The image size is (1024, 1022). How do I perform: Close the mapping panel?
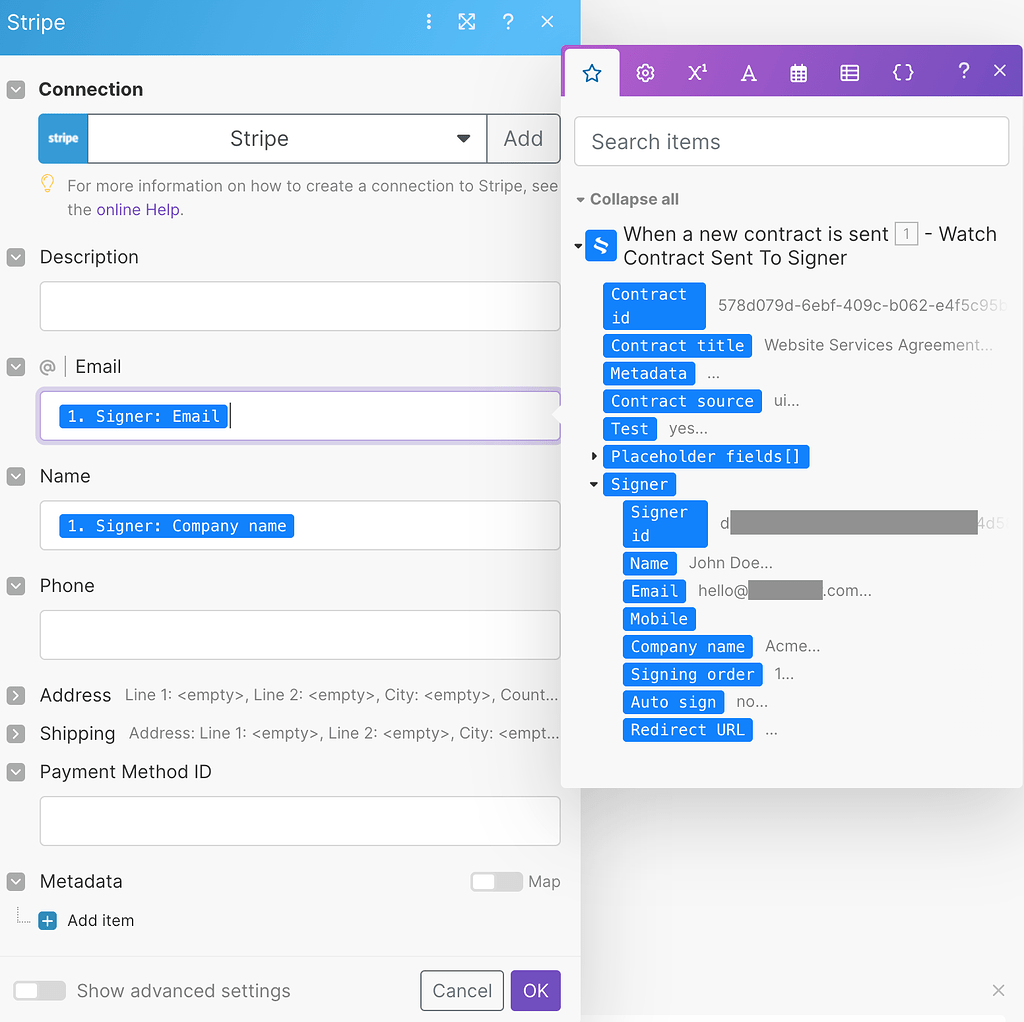pos(999,71)
